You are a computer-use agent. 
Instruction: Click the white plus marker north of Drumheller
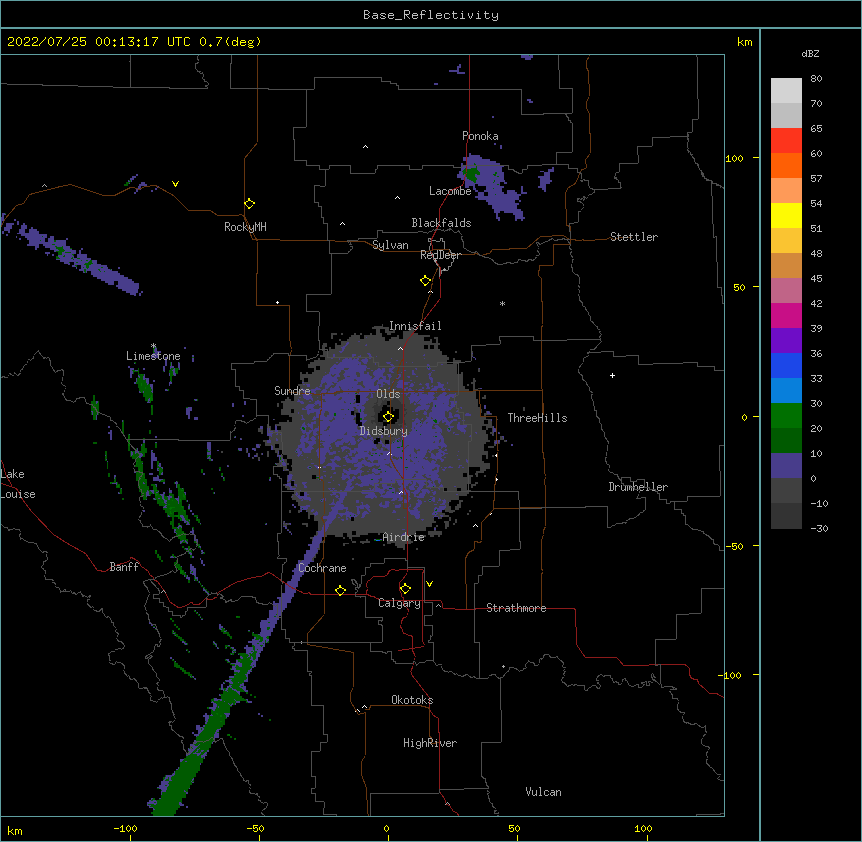612,375
